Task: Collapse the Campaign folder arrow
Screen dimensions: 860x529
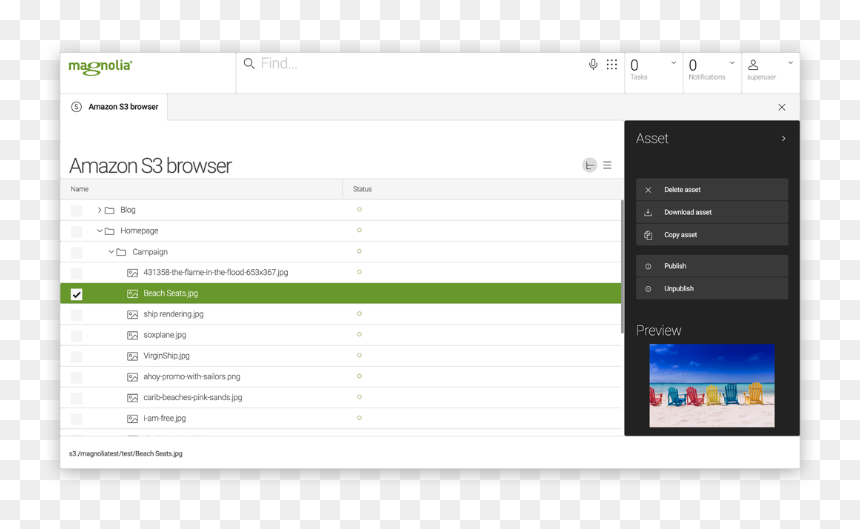Action: pos(111,252)
